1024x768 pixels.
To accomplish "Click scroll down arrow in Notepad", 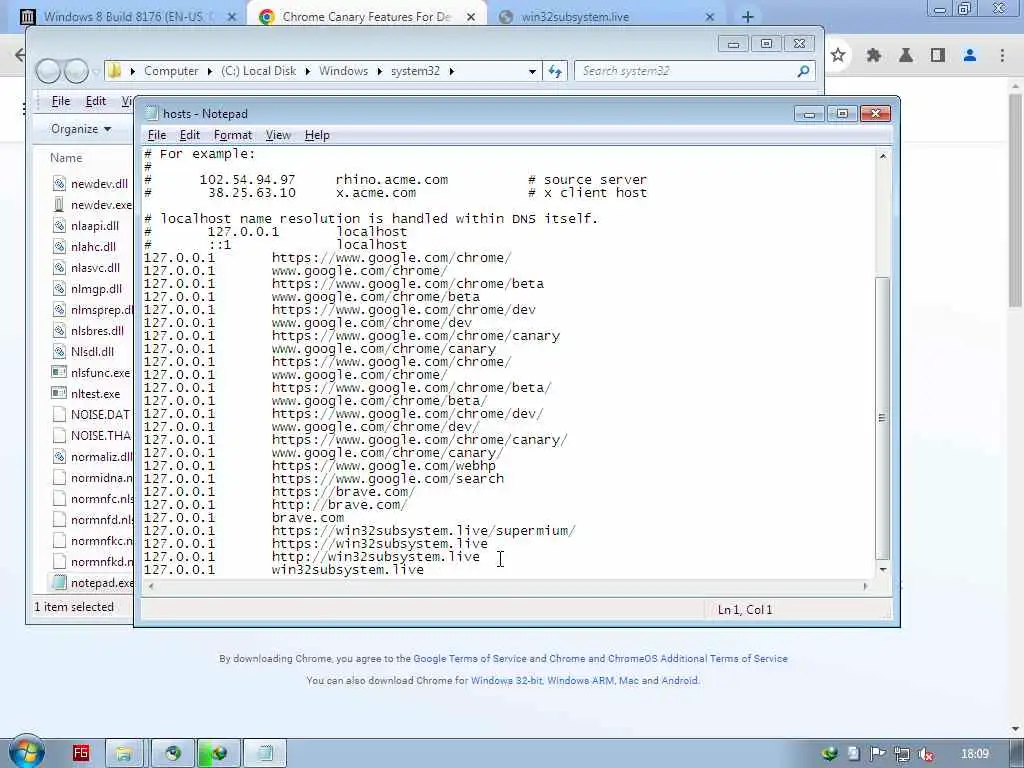I will [883, 570].
